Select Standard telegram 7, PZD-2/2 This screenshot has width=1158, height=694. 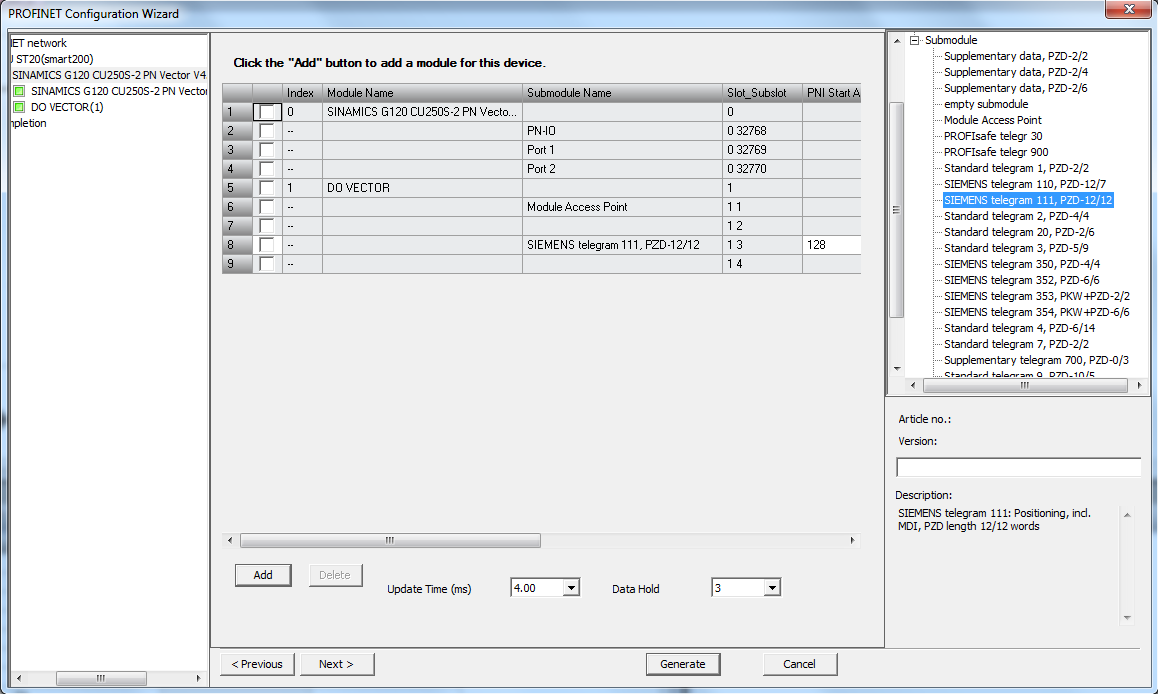point(1016,344)
